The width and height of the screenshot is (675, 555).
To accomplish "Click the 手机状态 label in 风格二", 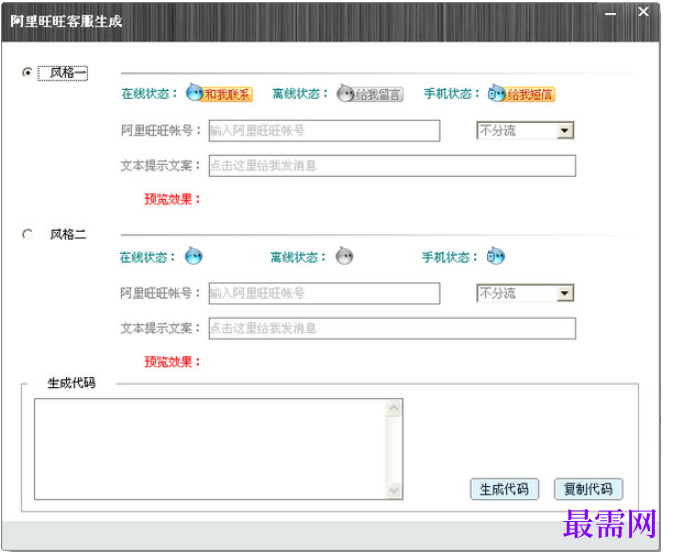I will pyautogui.click(x=450, y=257).
